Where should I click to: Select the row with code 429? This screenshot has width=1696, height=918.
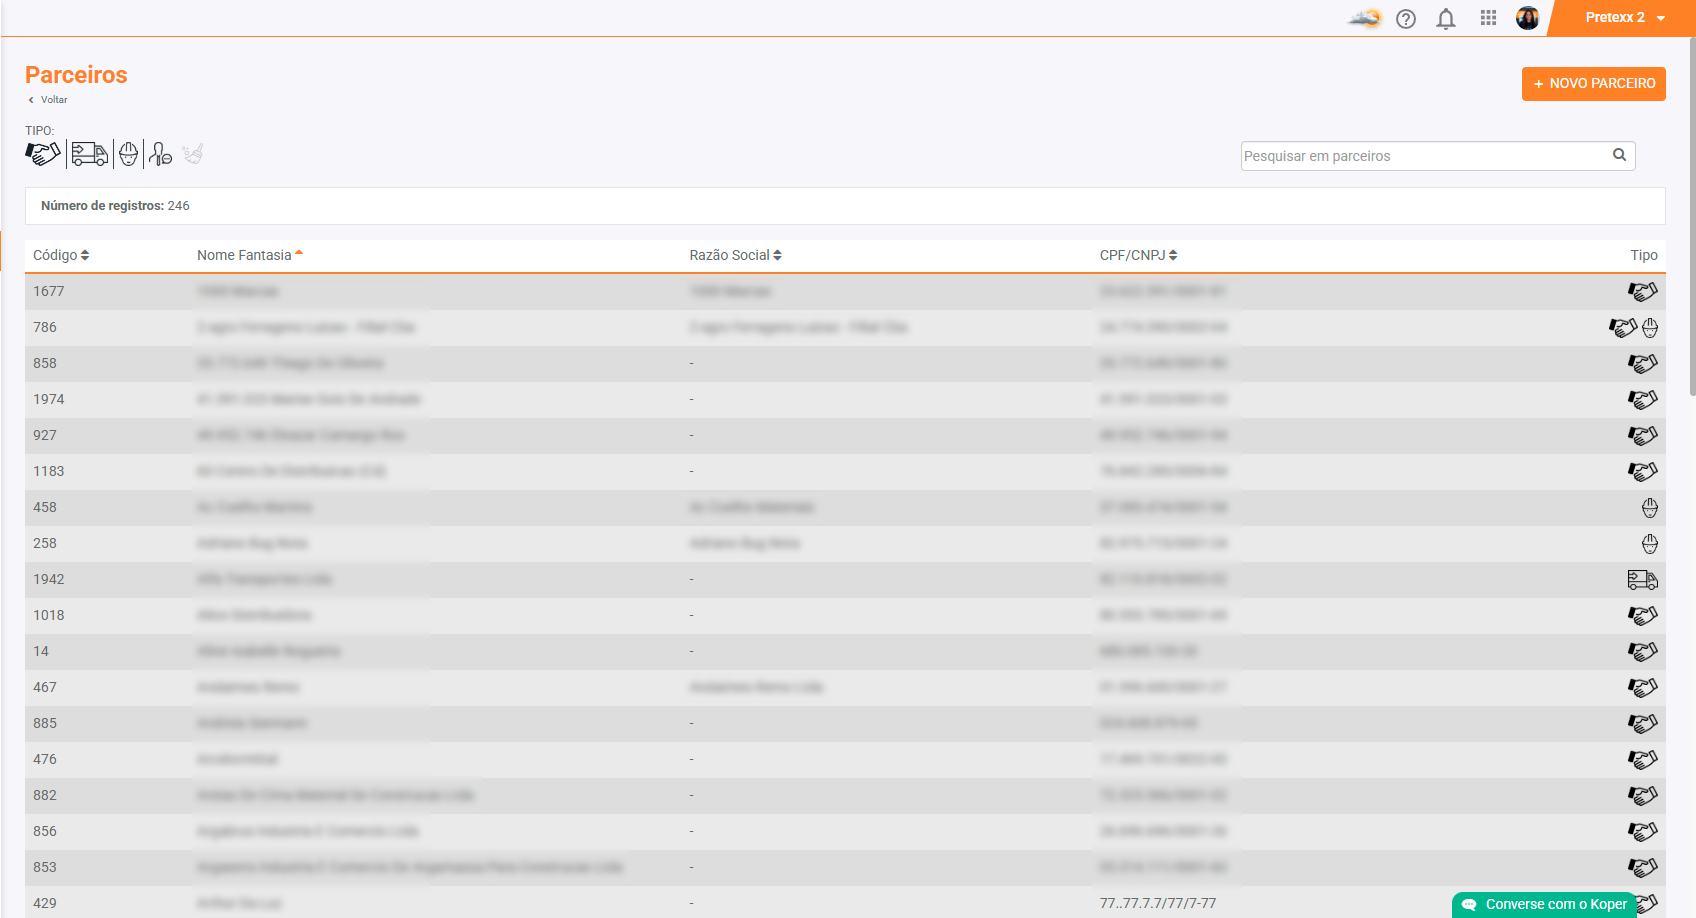(845, 902)
